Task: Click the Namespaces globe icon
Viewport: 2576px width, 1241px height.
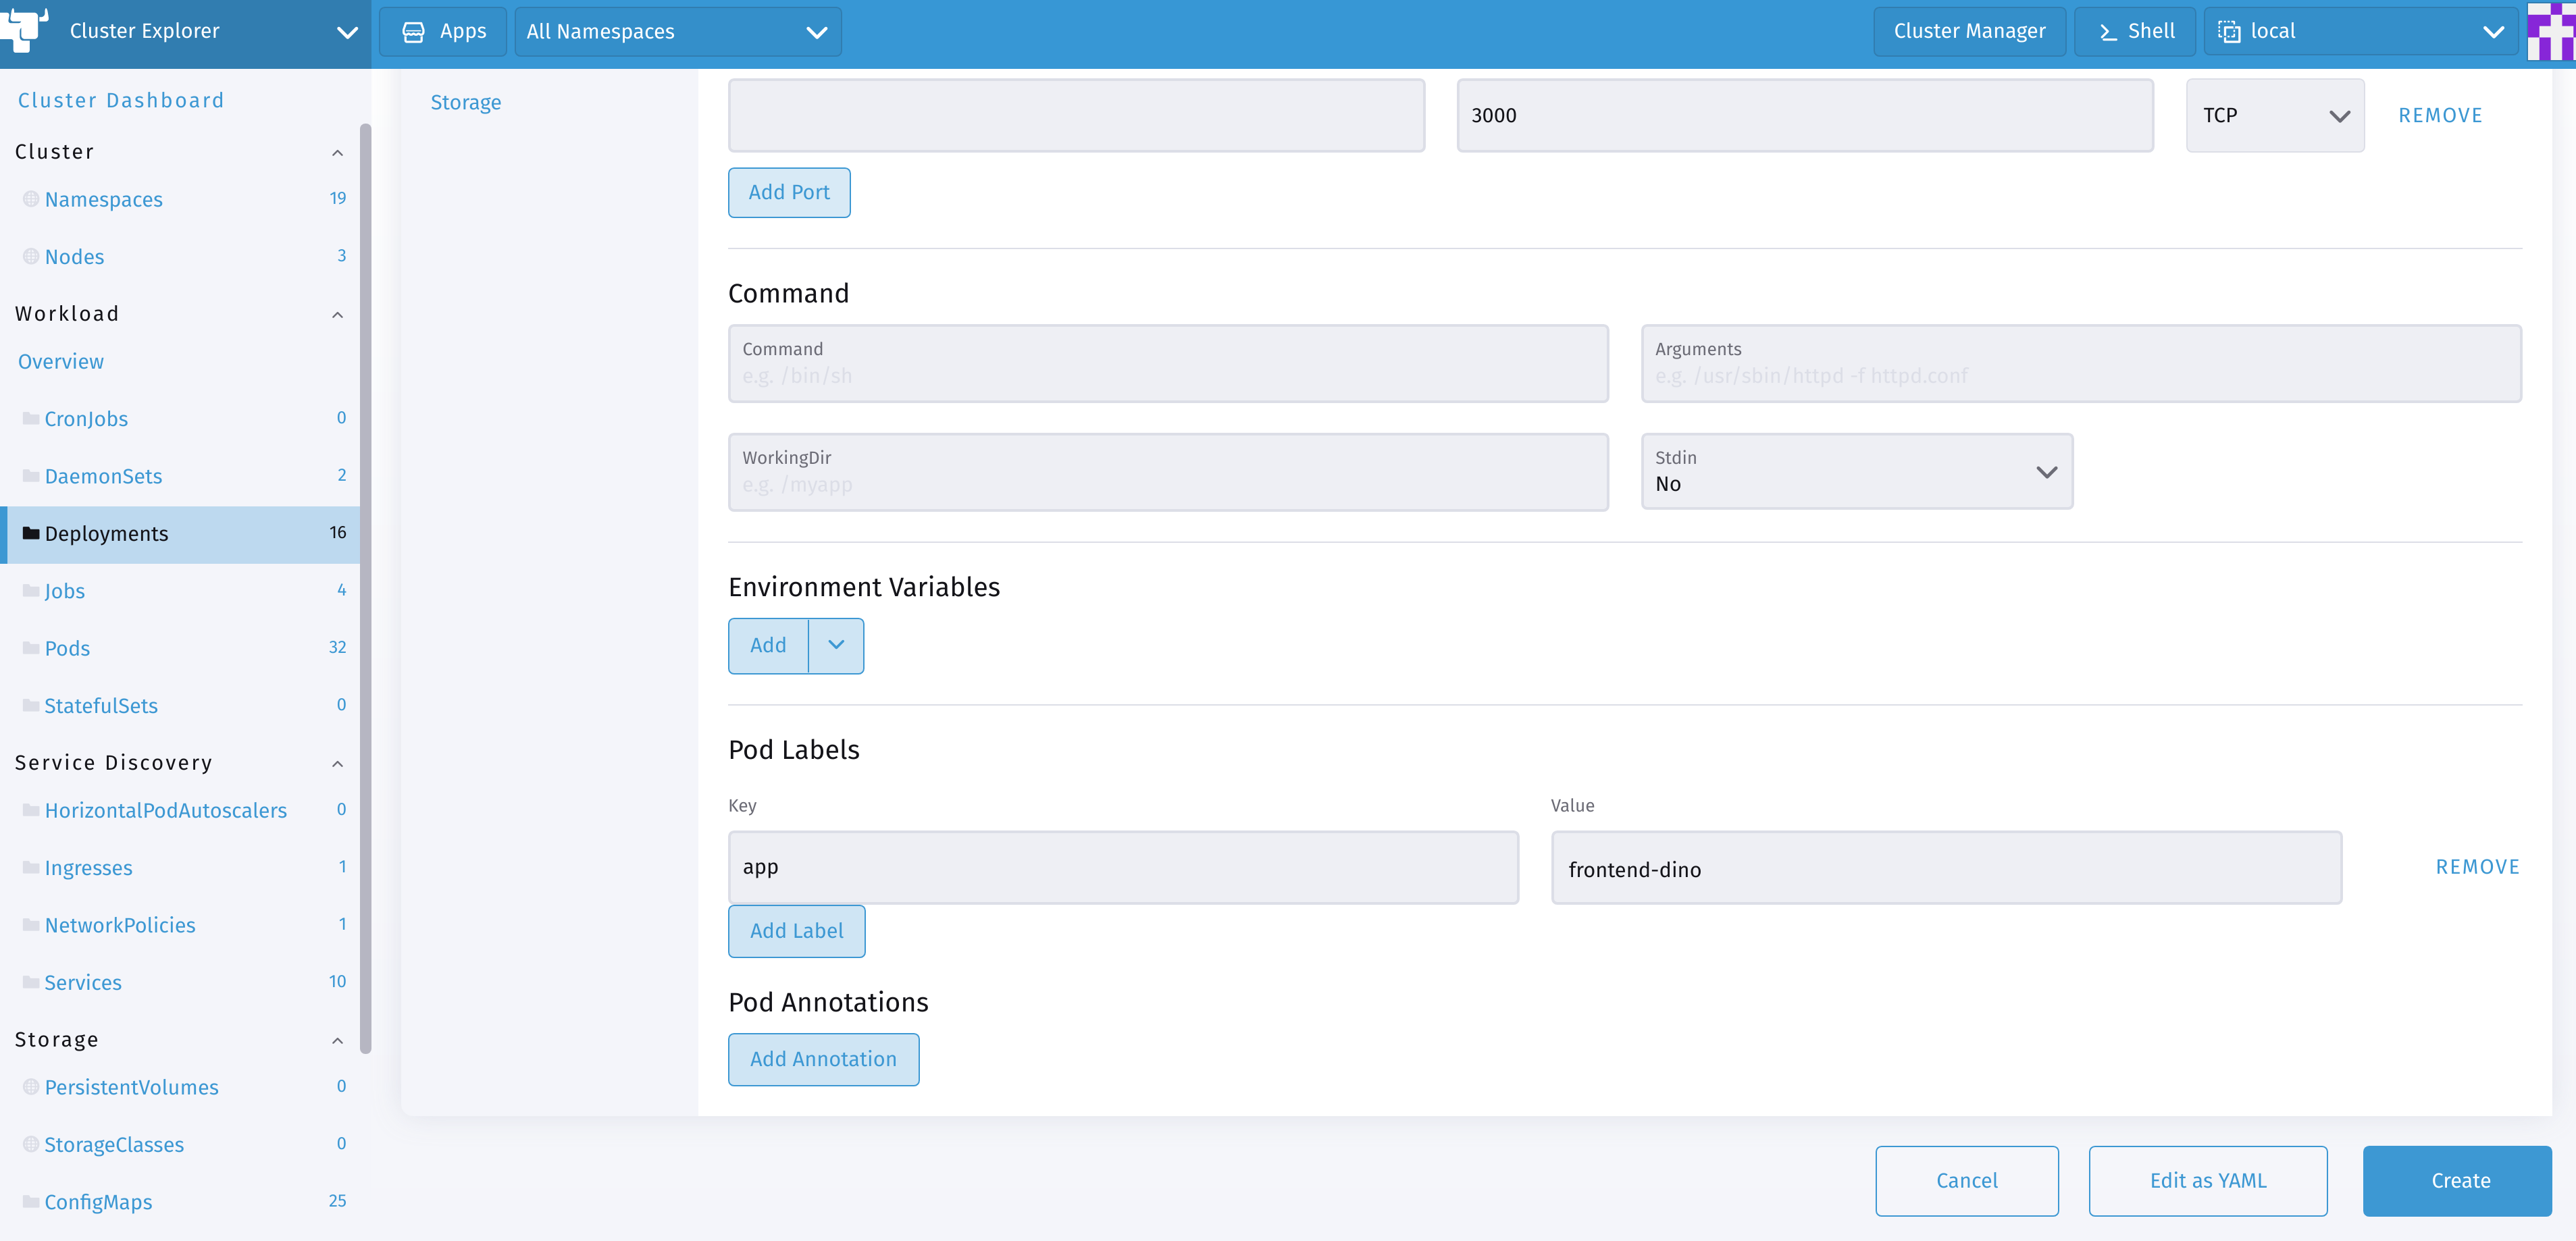Action: pos(31,199)
